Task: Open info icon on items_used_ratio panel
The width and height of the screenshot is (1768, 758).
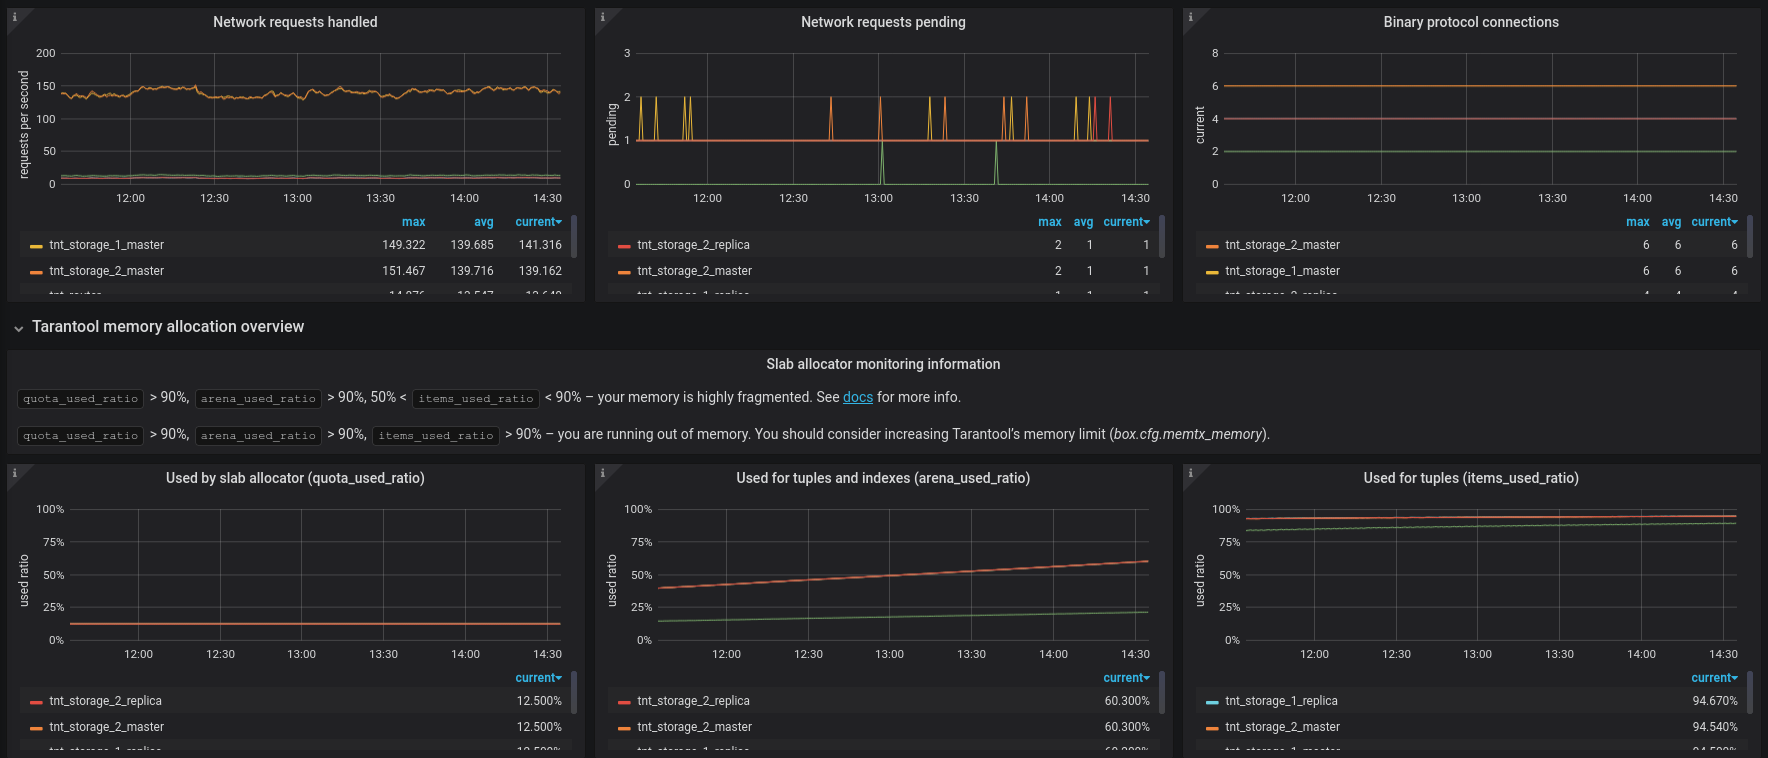Action: [x=1190, y=472]
